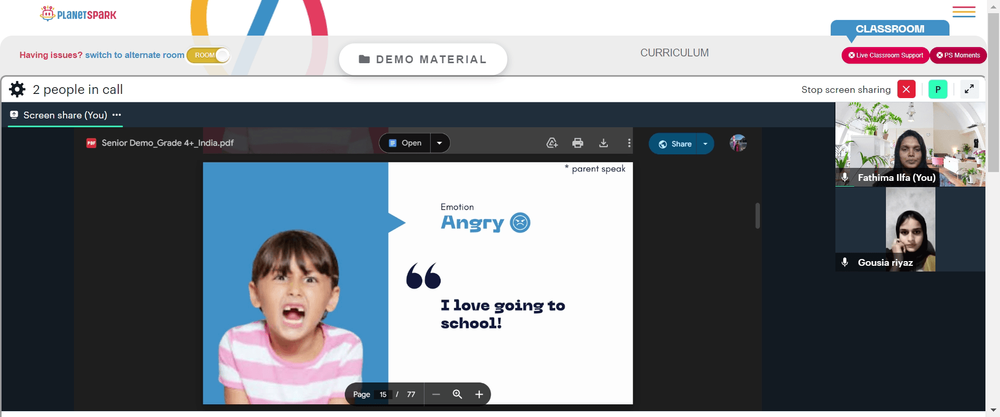Click file name Senior Demo_Grade 4+_India.pdf
This screenshot has width=1000, height=417.
(168, 143)
